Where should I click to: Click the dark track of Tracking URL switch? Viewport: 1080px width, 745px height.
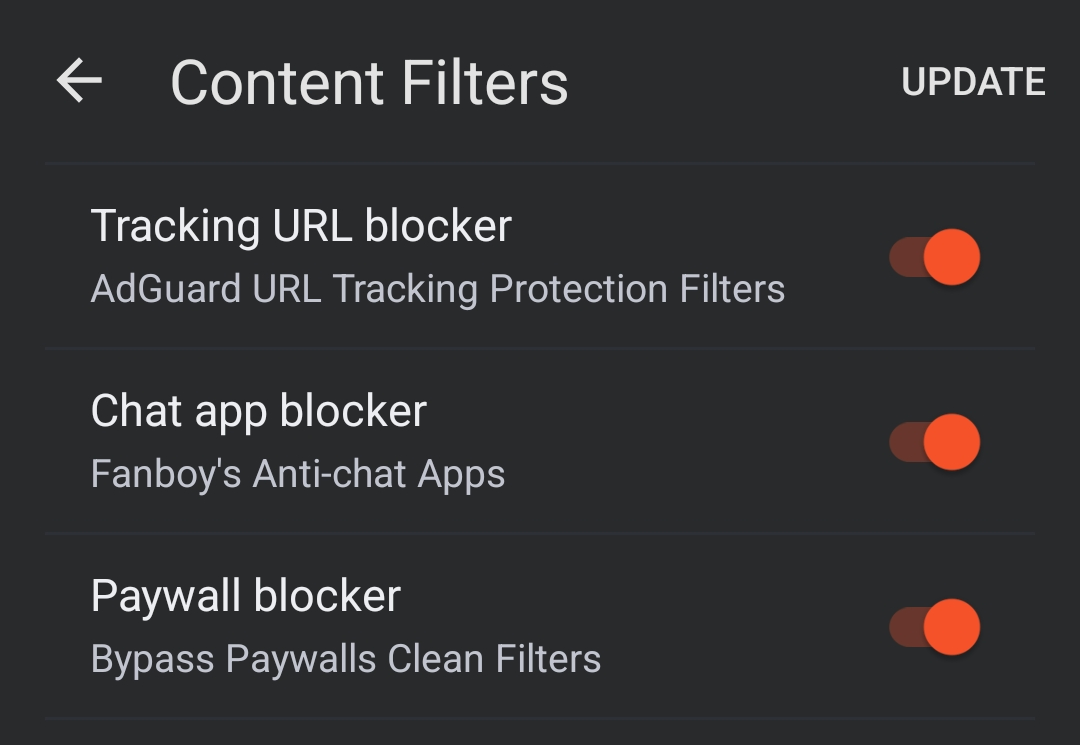coord(905,257)
